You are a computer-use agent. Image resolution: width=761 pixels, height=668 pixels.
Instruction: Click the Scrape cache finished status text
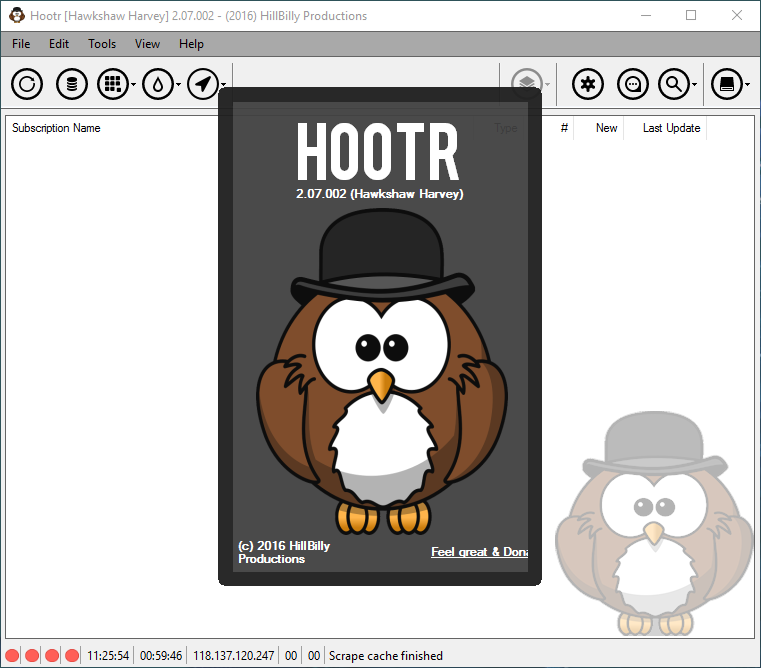[386, 656]
